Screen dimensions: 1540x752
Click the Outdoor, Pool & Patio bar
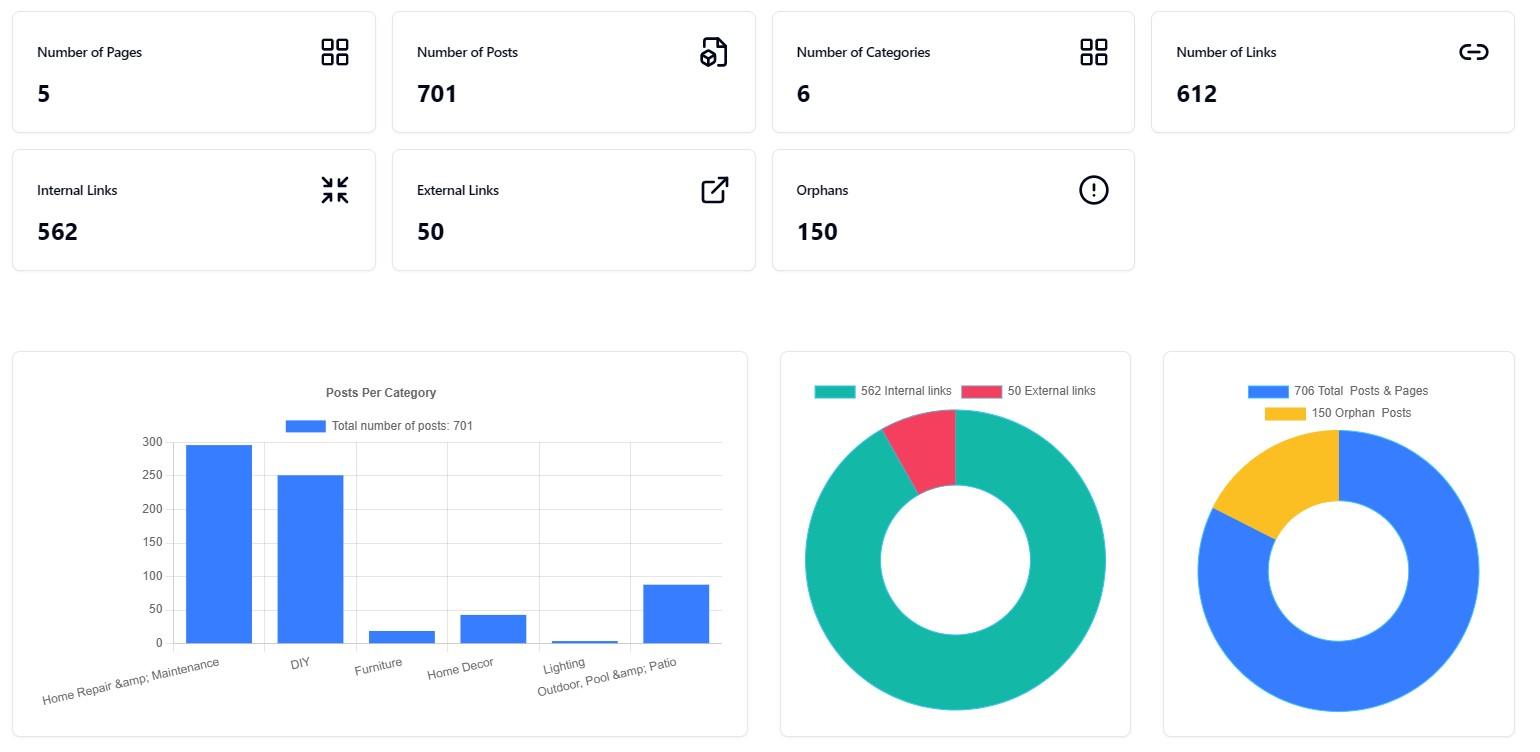676,614
